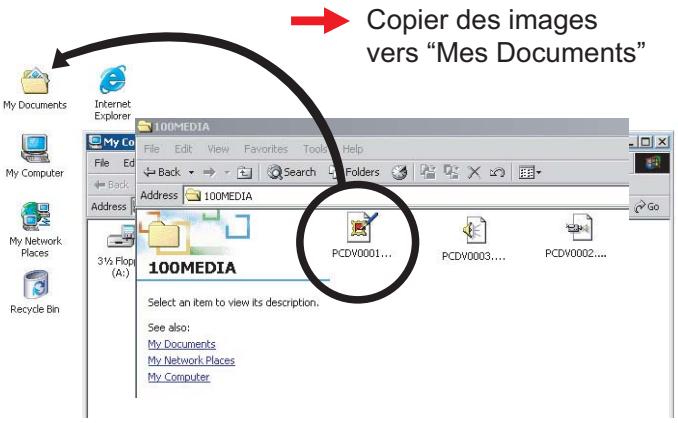Open the Views dropdown button
This screenshot has height=423, width=678.
click(x=530, y=173)
